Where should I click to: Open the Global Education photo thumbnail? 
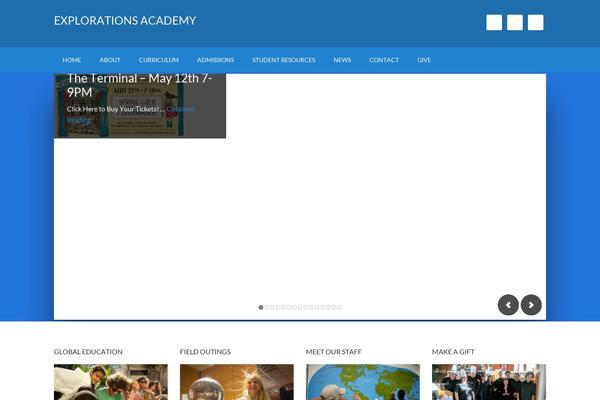(x=111, y=382)
